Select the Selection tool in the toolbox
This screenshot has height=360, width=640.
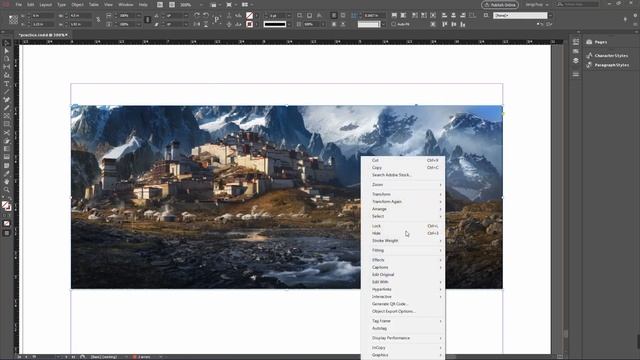click(7, 43)
